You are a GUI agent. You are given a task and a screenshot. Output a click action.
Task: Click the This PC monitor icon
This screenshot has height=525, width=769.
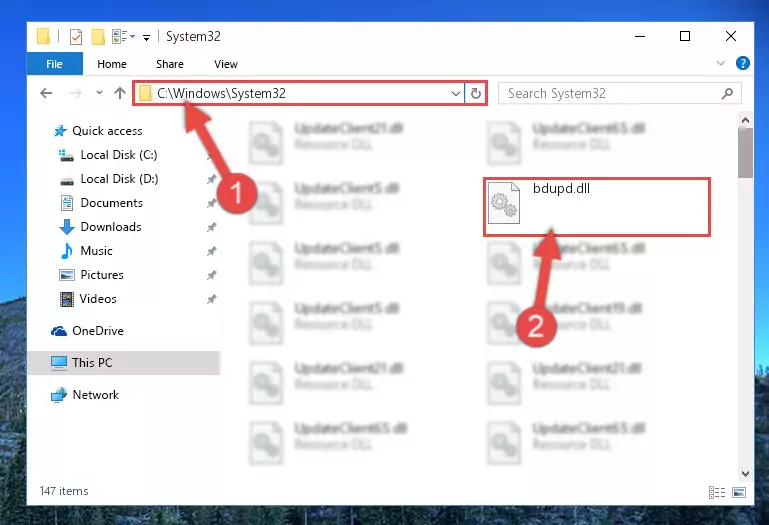(59, 363)
